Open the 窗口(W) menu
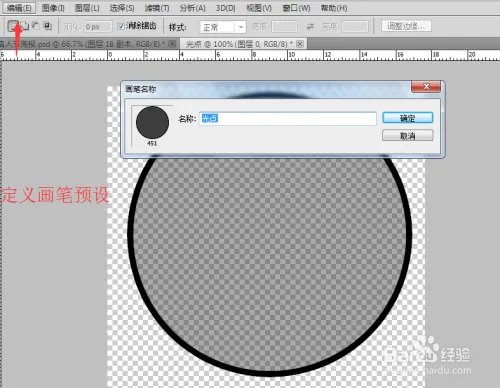 (x=296, y=8)
